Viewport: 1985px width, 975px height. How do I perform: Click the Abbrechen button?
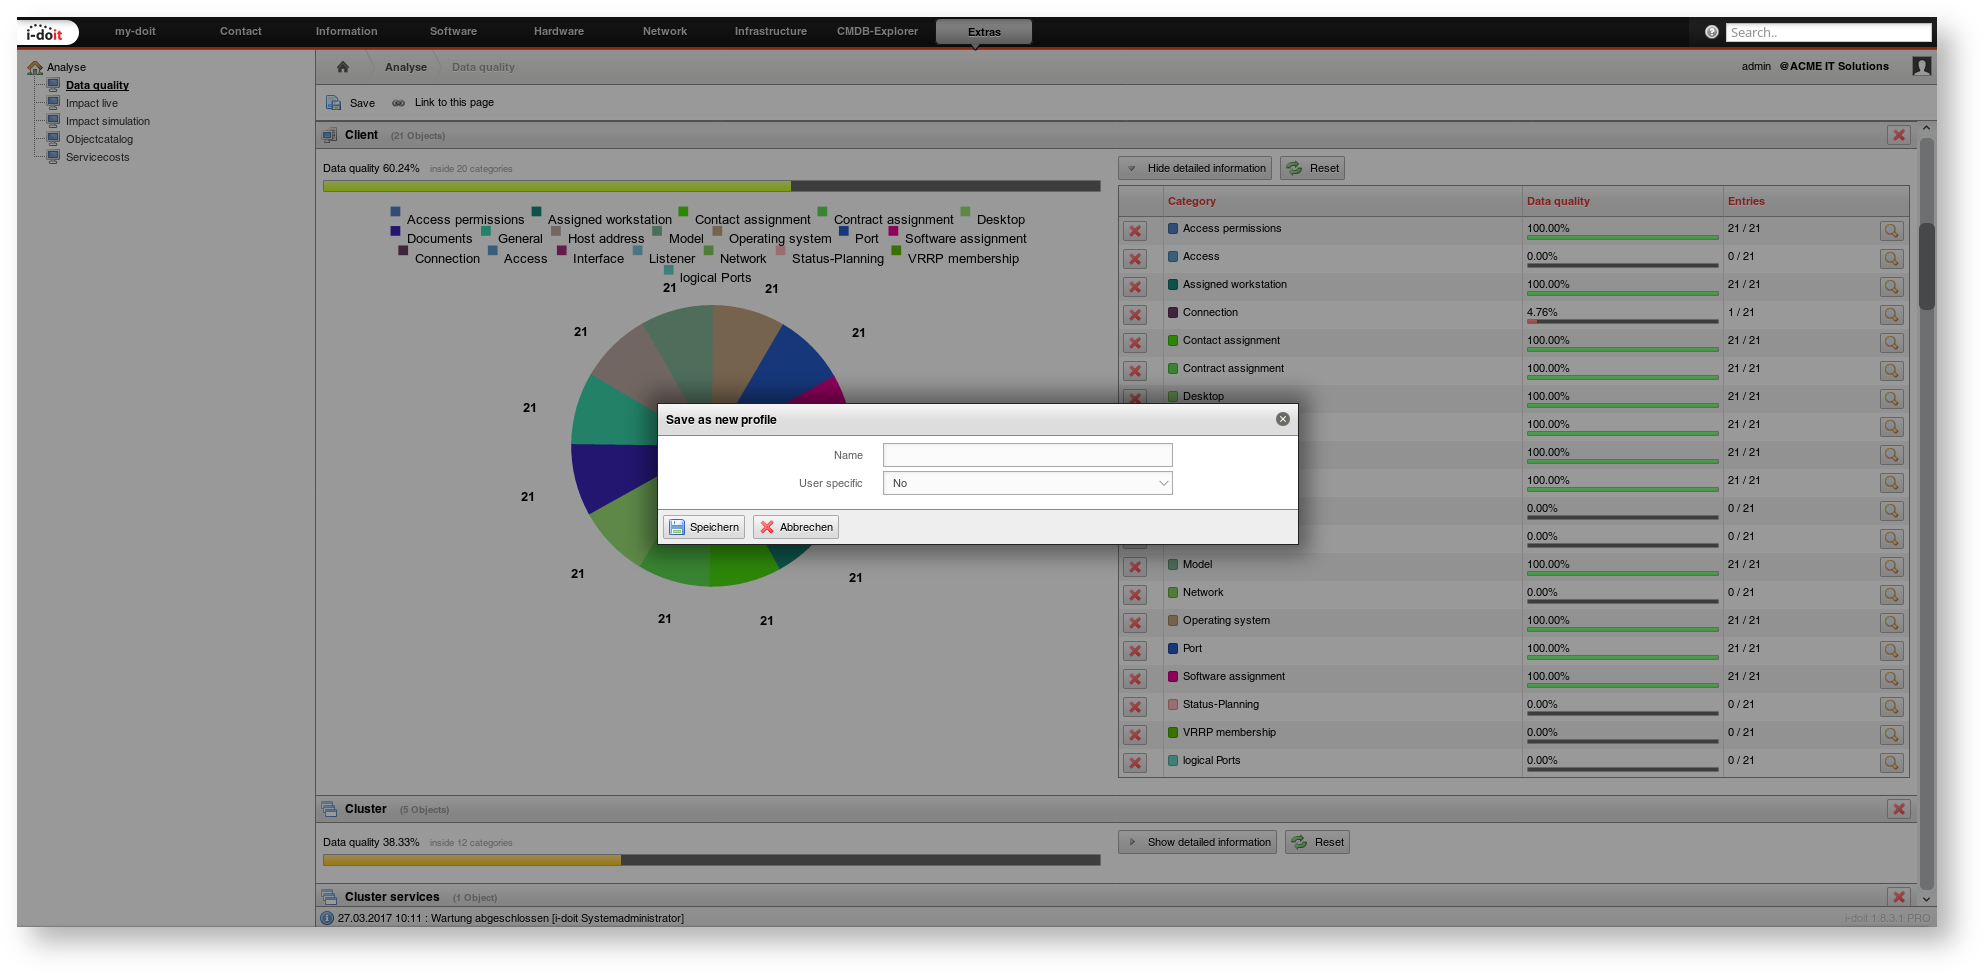tap(796, 527)
